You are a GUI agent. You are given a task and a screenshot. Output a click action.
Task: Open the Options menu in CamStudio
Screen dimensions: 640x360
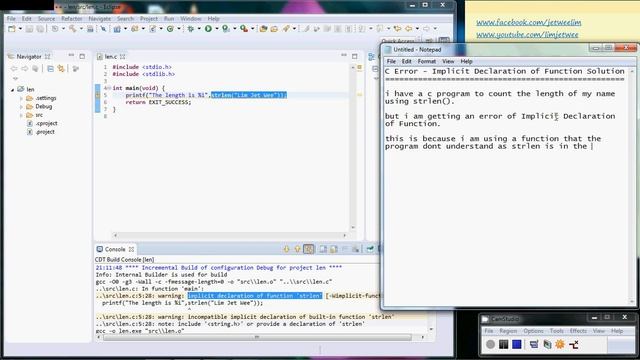coord(533,331)
